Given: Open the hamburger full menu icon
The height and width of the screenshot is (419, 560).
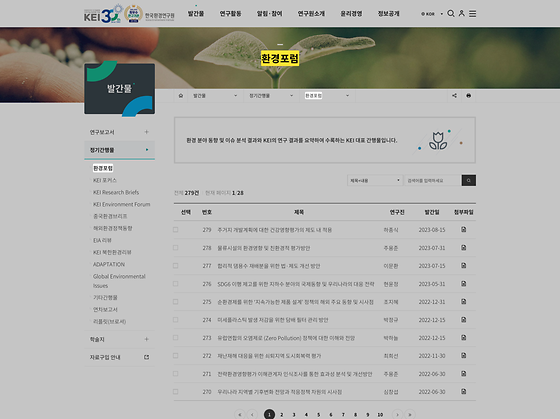Looking at the screenshot, I should (472, 14).
